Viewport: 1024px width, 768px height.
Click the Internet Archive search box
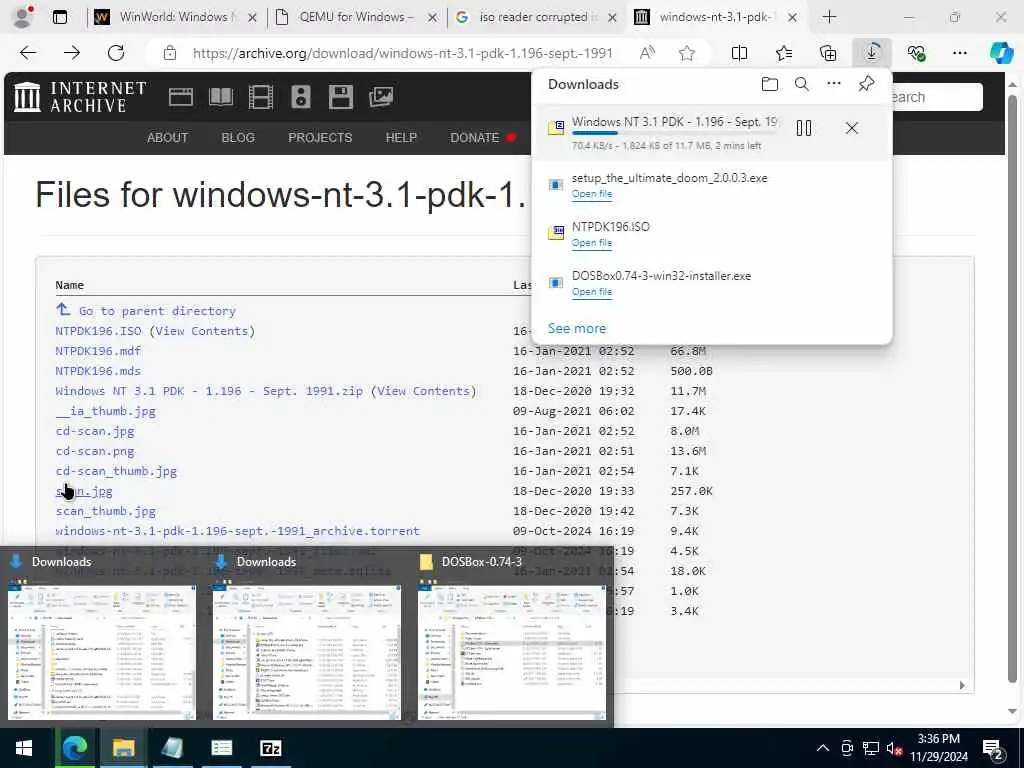pos(938,97)
